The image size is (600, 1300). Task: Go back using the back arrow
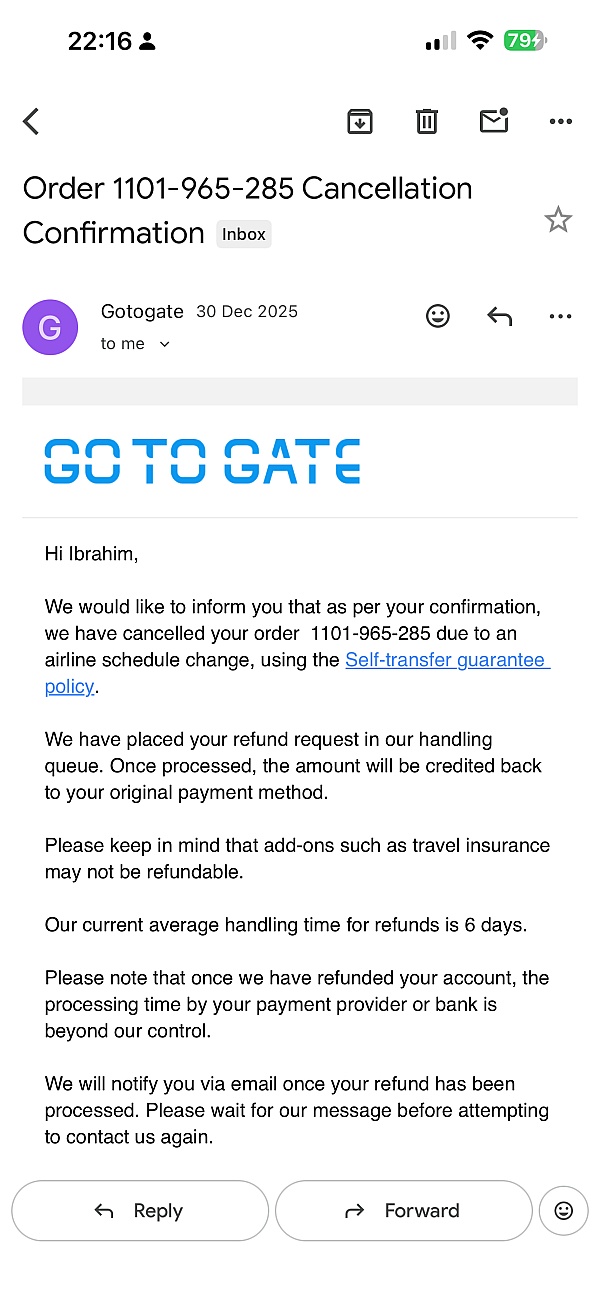pos(31,122)
